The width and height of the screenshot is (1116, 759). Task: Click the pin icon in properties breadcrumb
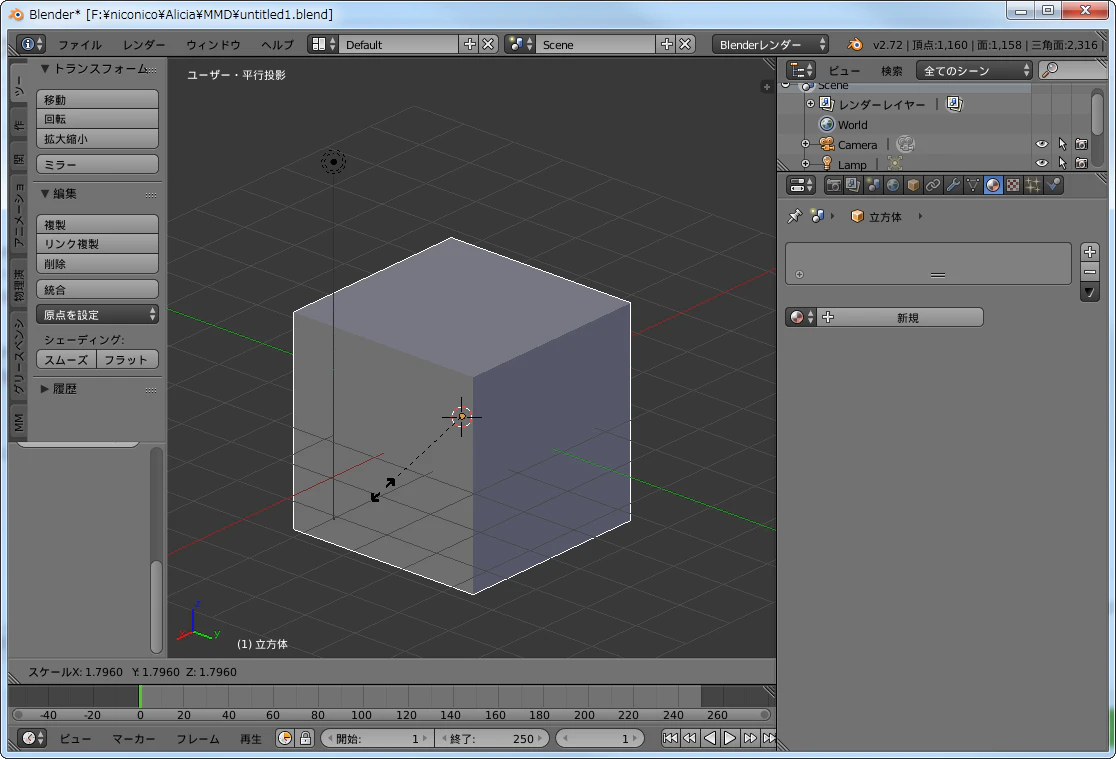point(794,216)
